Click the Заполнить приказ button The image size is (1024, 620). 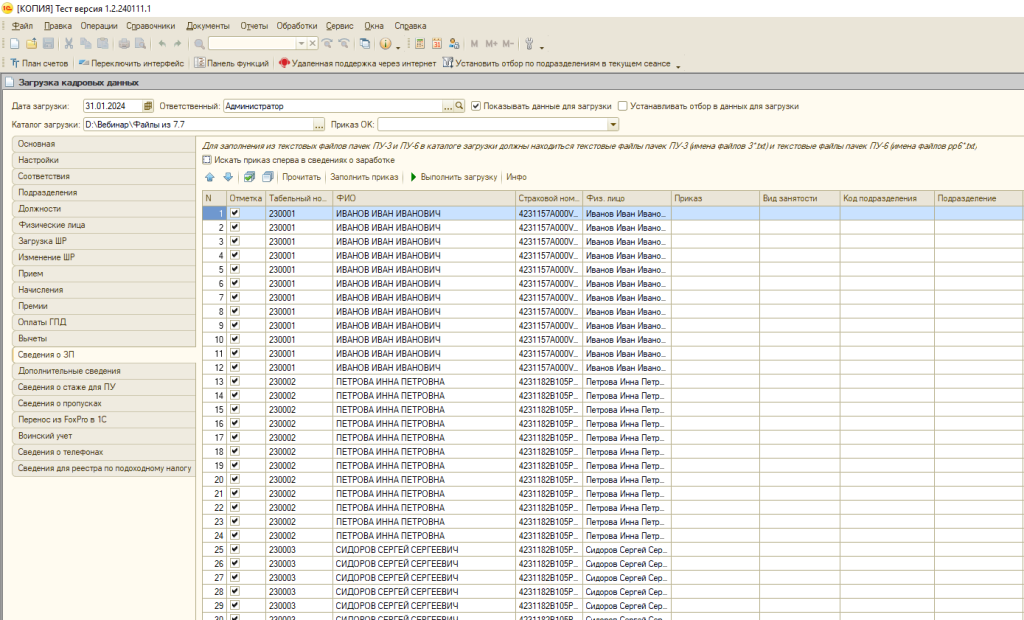tap(364, 177)
